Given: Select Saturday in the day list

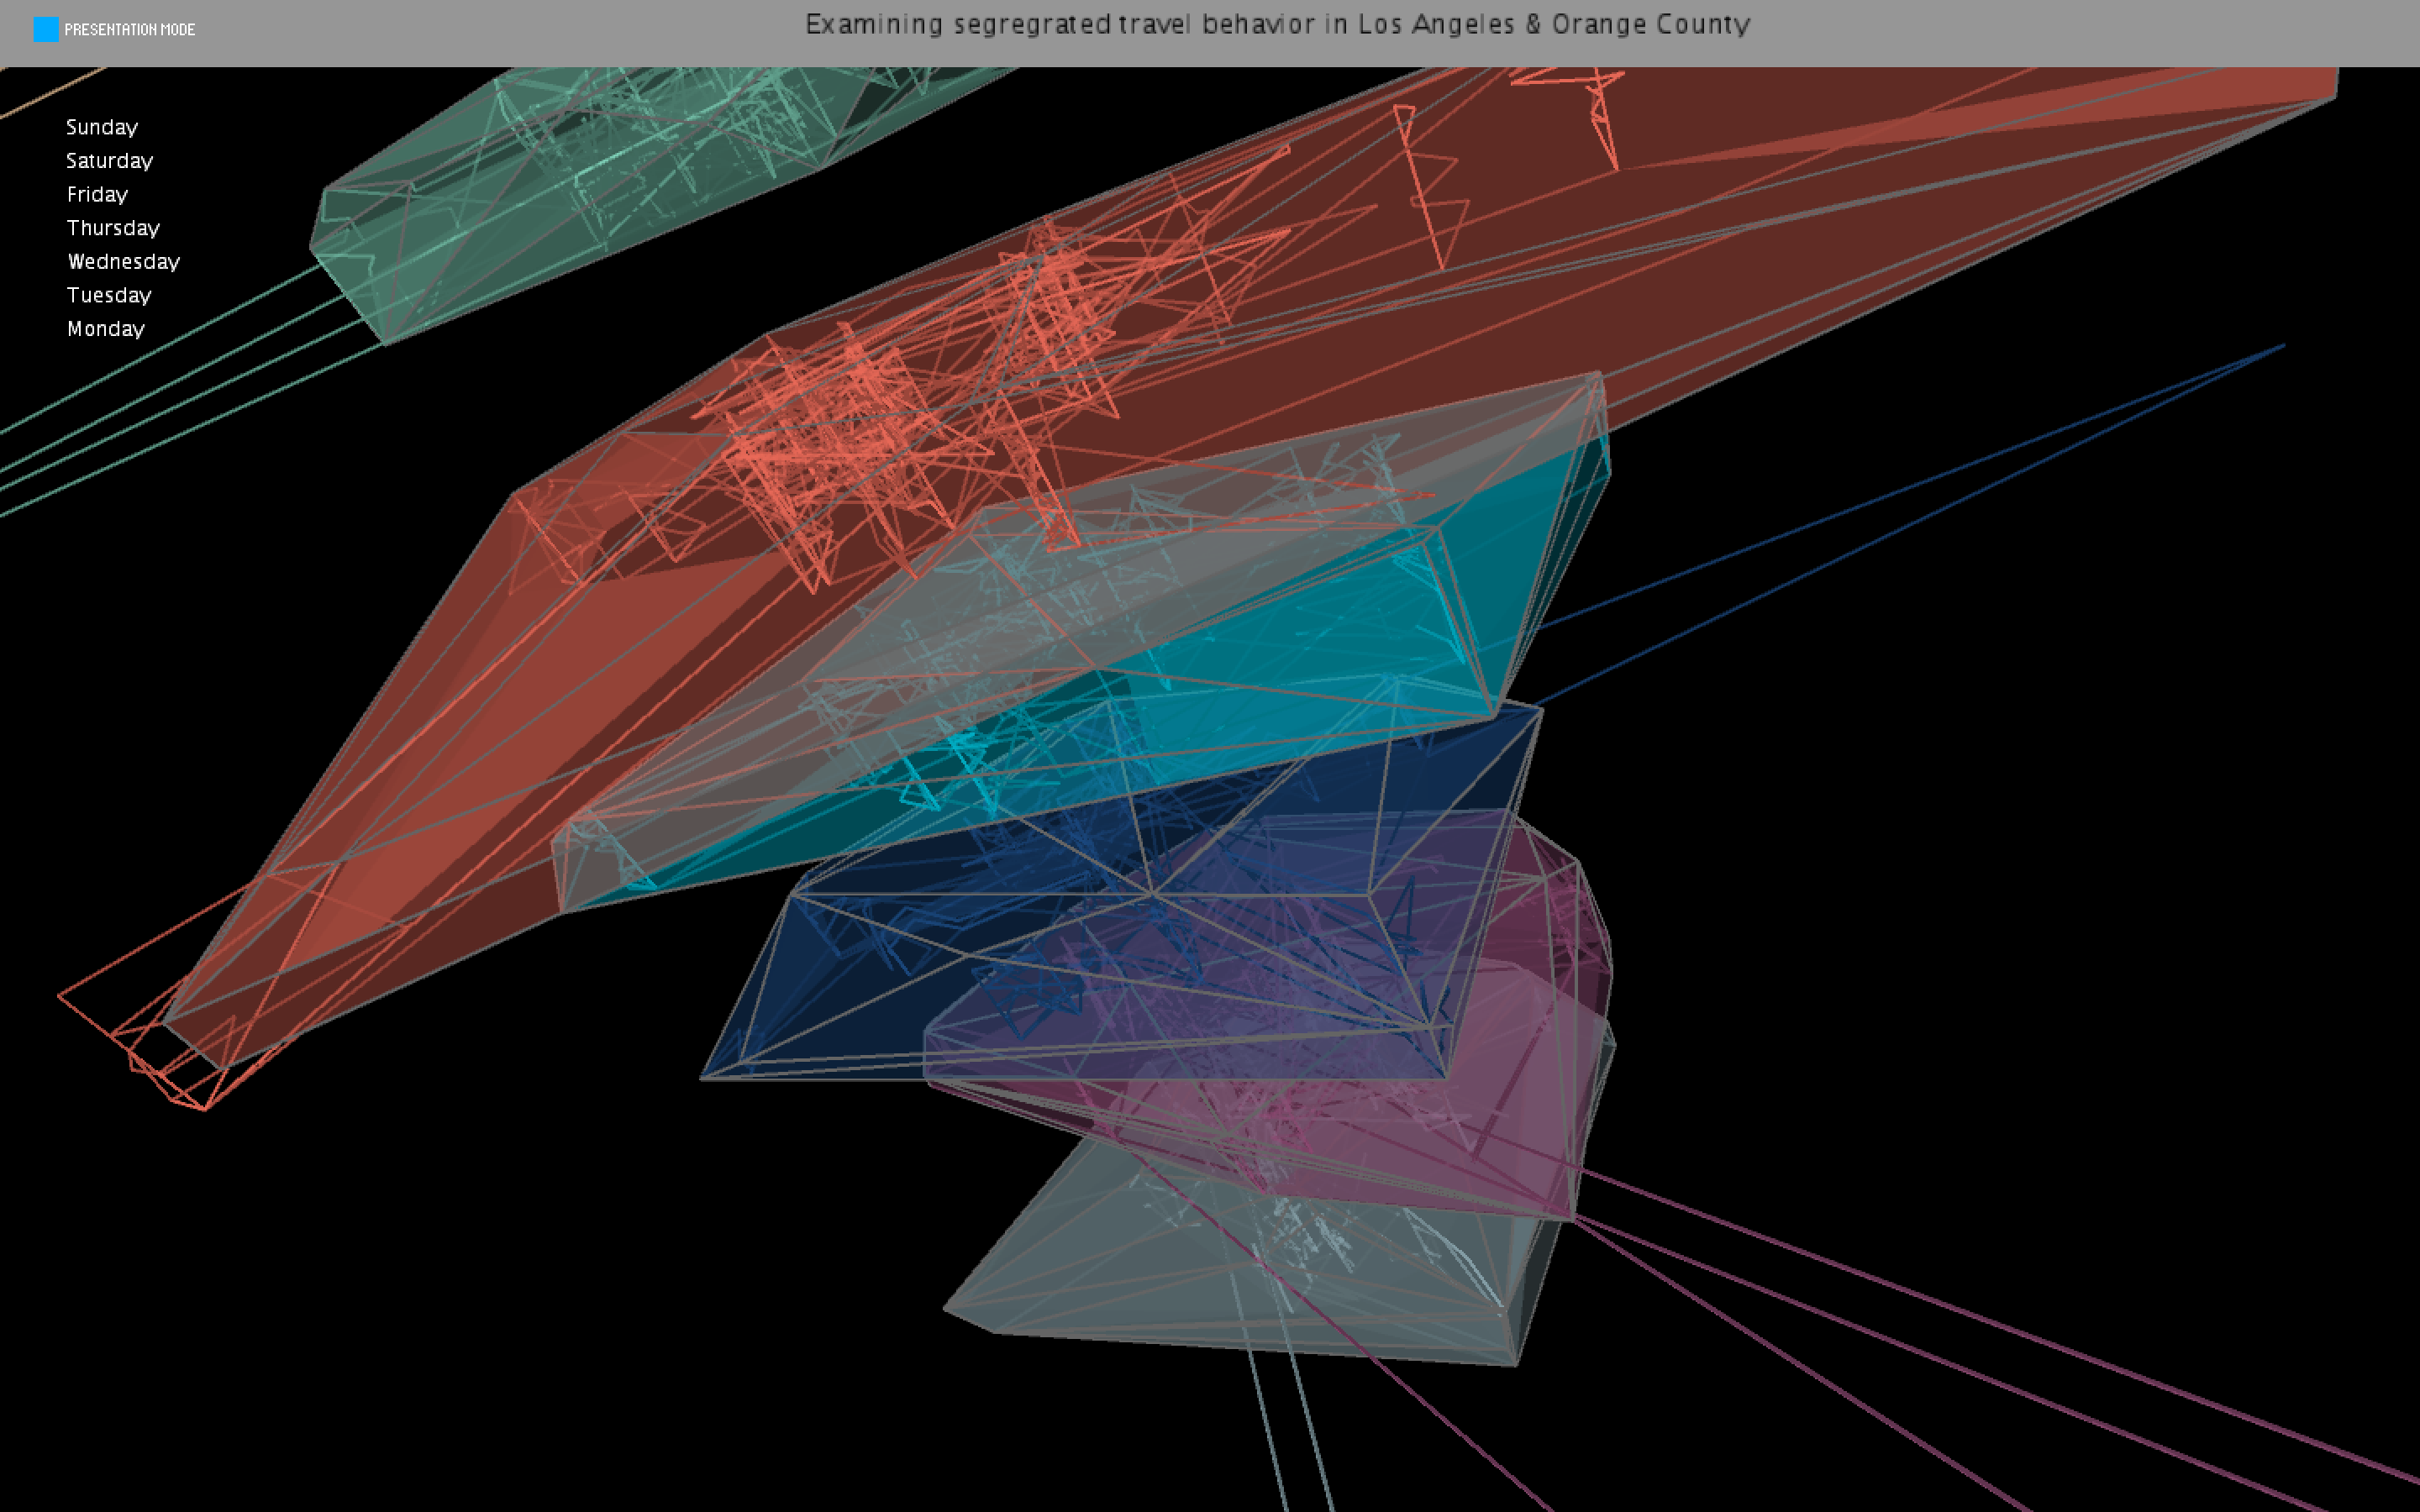Looking at the screenshot, I should [x=109, y=161].
